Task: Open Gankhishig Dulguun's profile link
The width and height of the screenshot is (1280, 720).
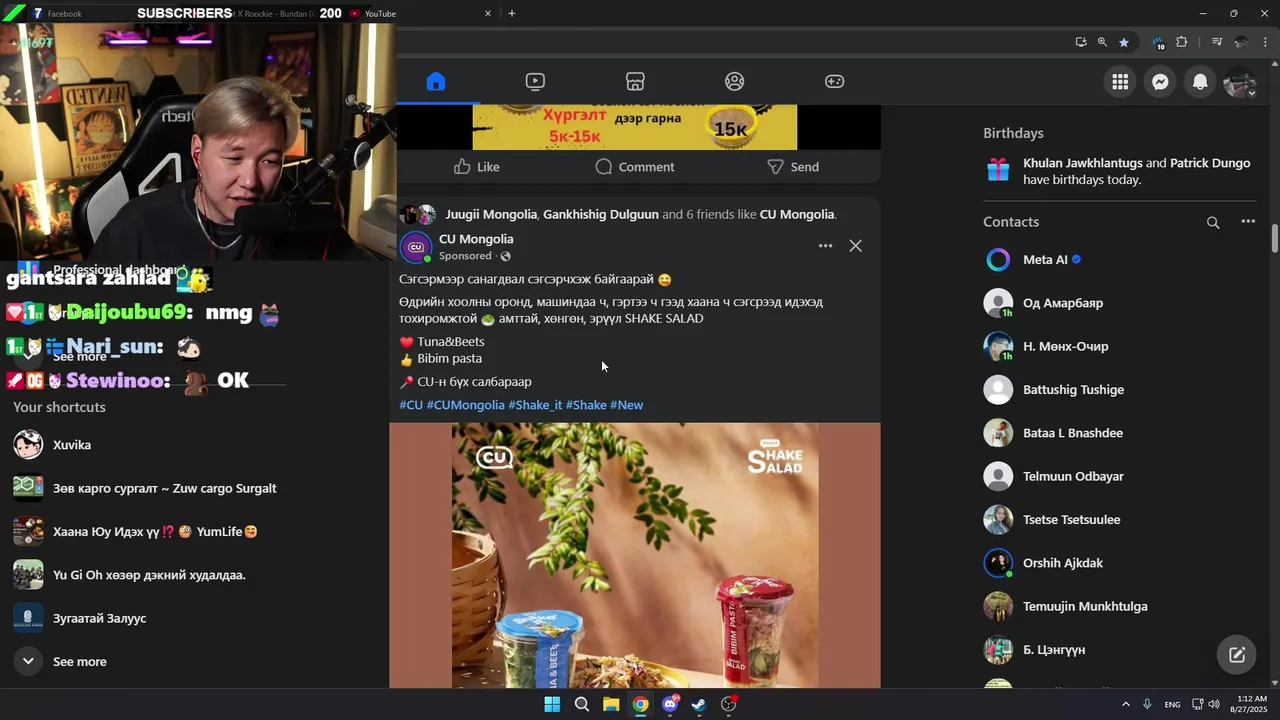Action: pyautogui.click(x=601, y=214)
